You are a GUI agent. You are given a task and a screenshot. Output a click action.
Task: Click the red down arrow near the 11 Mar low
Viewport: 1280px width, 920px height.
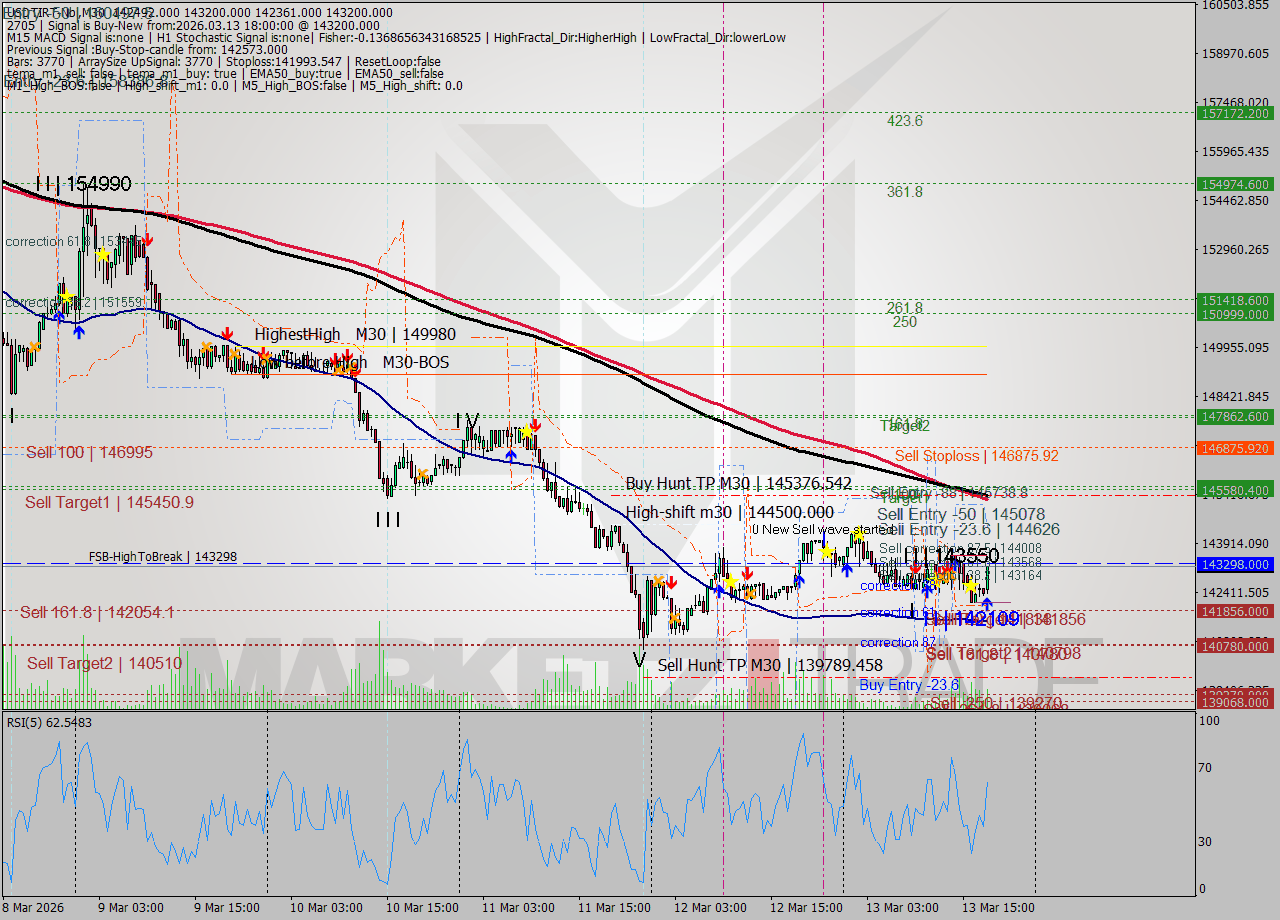pyautogui.click(x=672, y=583)
